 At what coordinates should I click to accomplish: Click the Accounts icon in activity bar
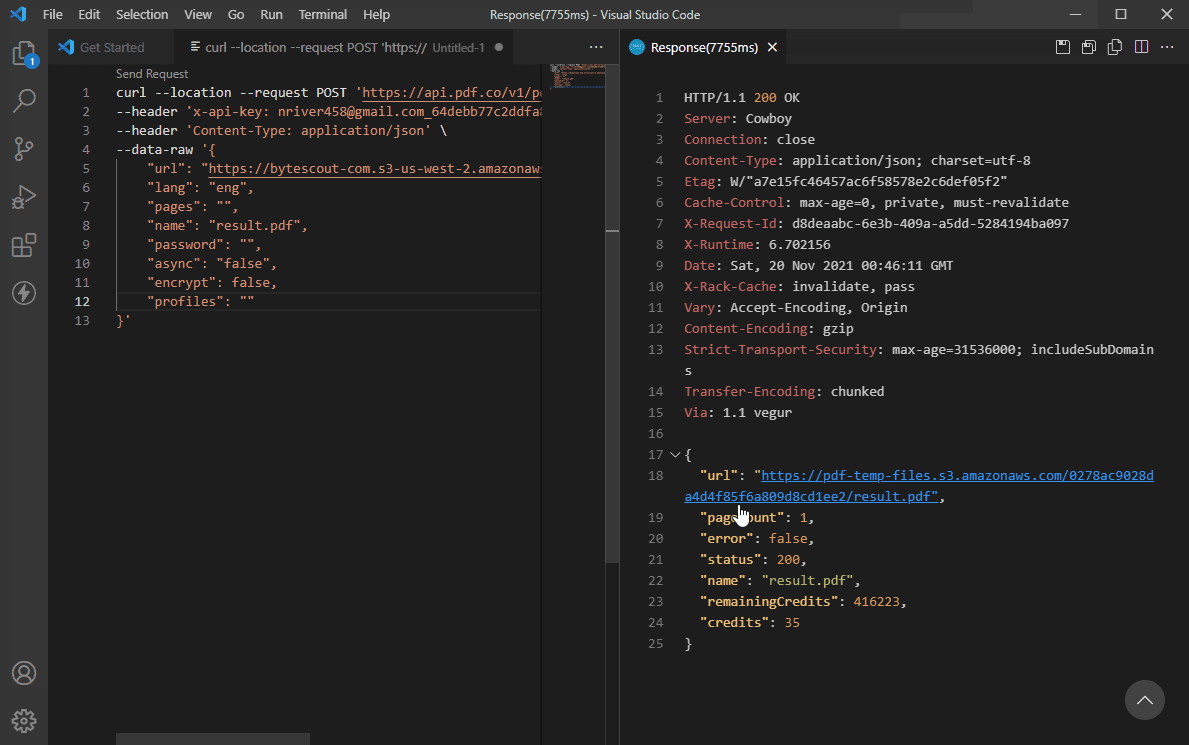pos(24,673)
